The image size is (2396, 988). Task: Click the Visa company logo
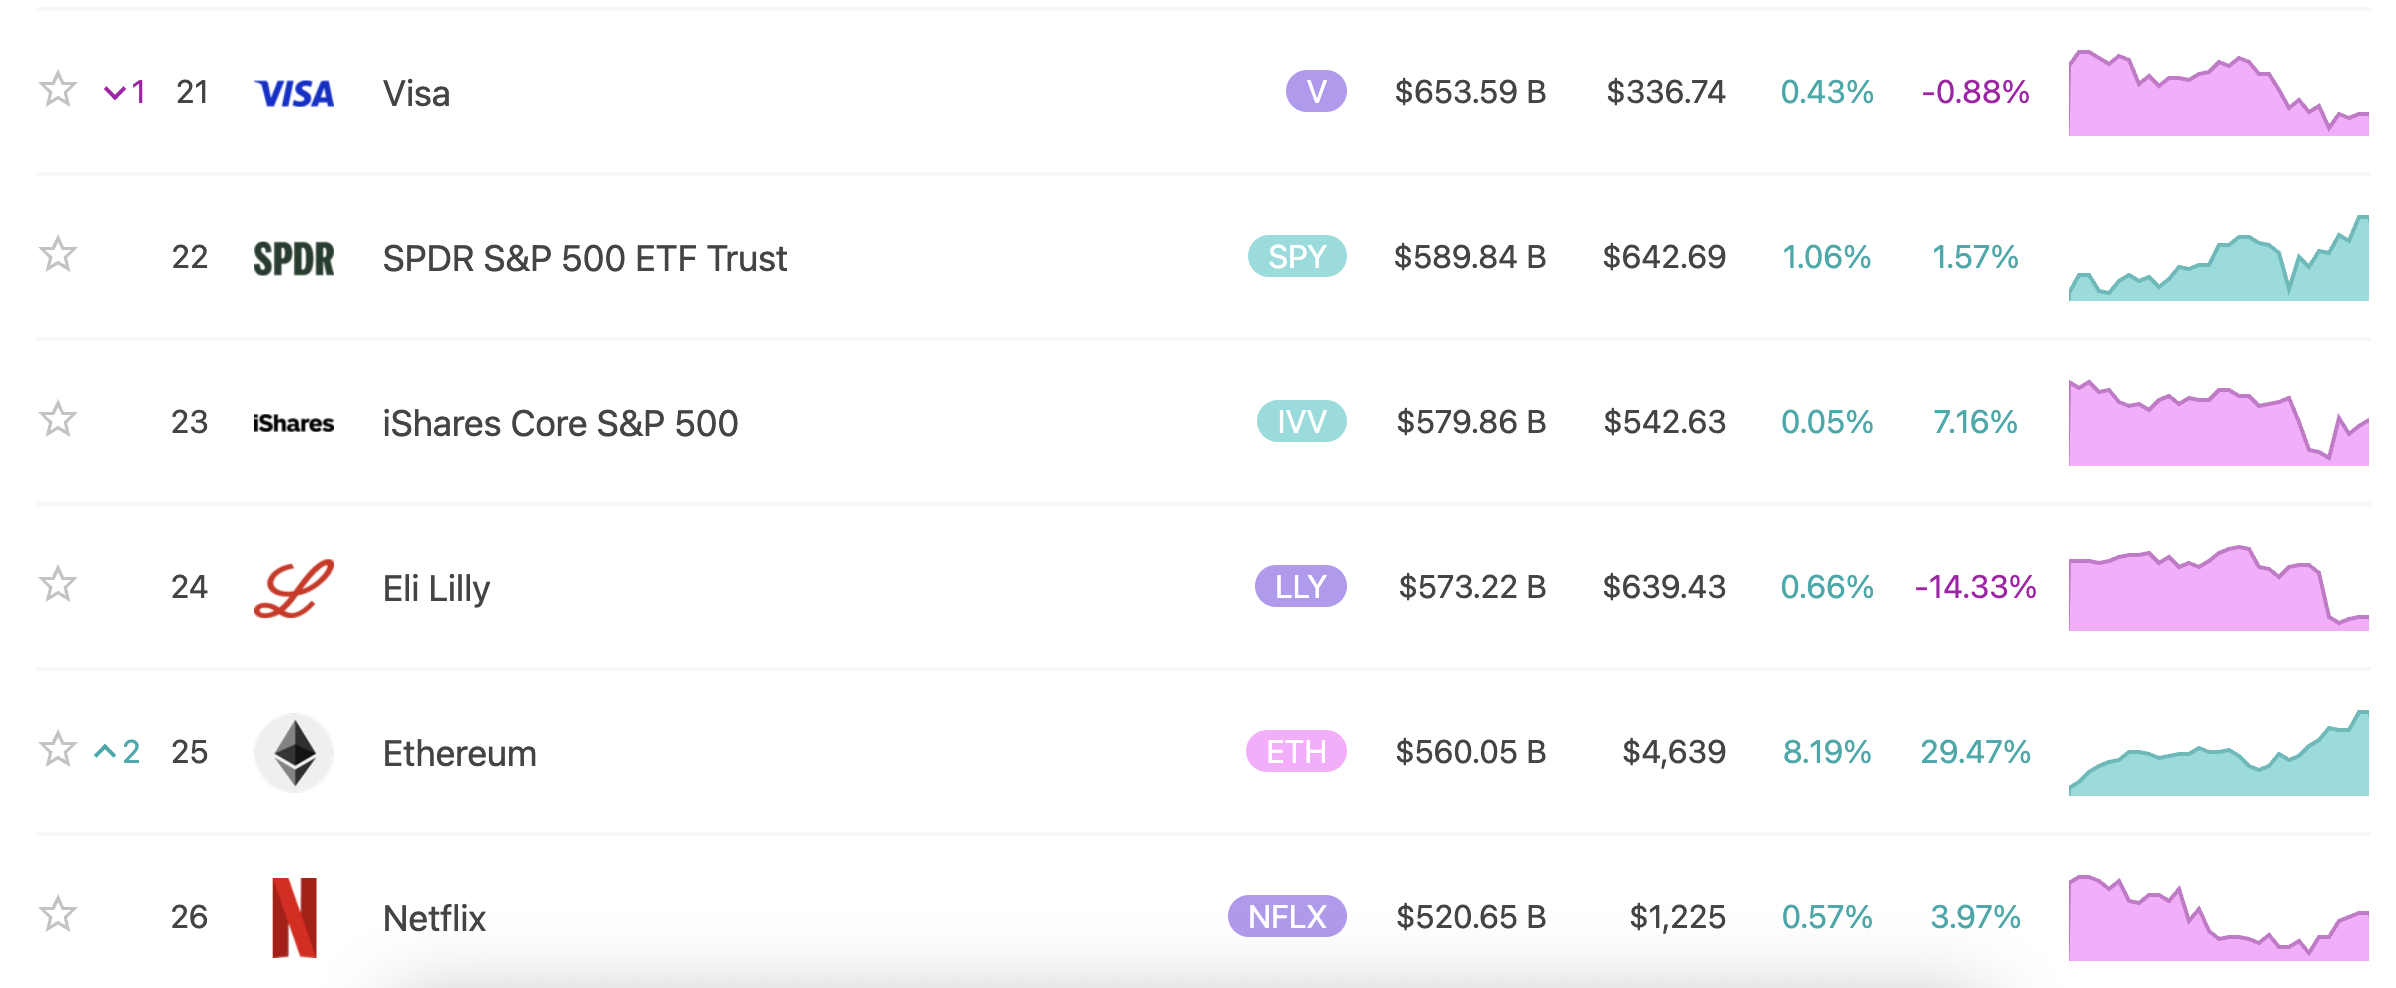[294, 93]
